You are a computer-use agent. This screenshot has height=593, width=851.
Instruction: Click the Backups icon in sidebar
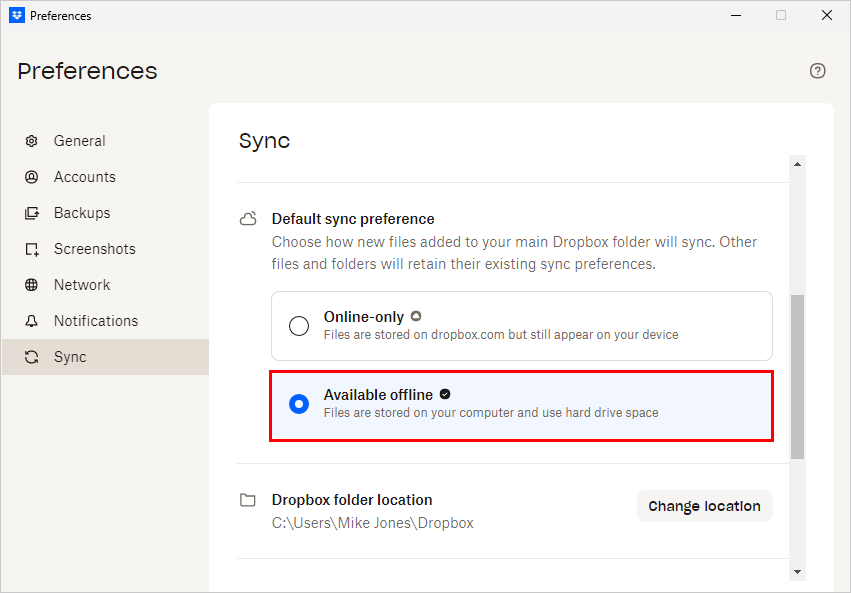coord(32,213)
